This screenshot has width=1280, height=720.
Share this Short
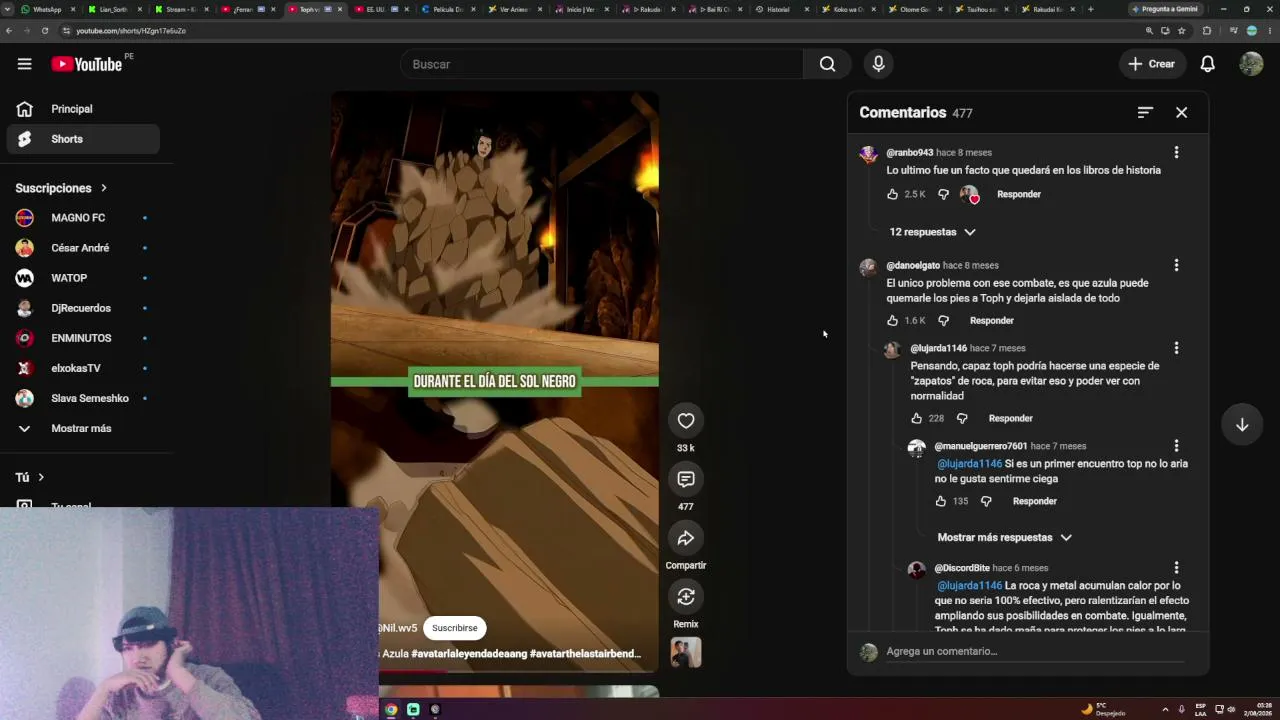pyautogui.click(x=686, y=538)
